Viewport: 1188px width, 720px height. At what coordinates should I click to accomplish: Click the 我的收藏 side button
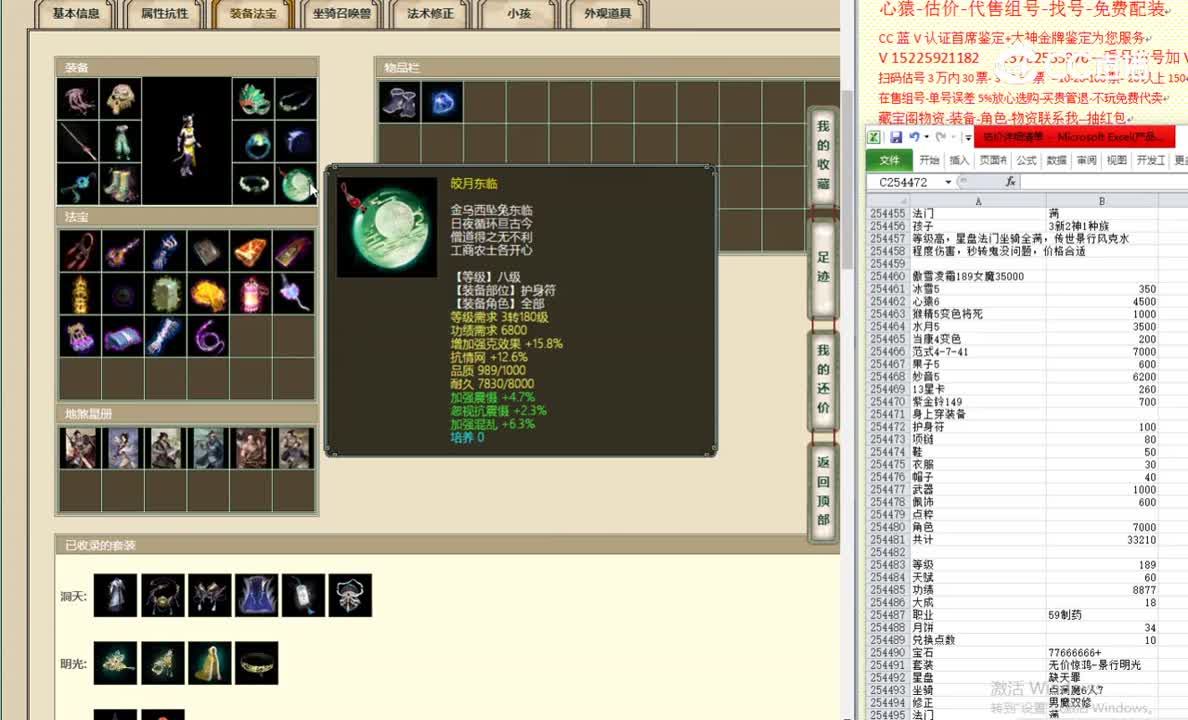point(823,155)
